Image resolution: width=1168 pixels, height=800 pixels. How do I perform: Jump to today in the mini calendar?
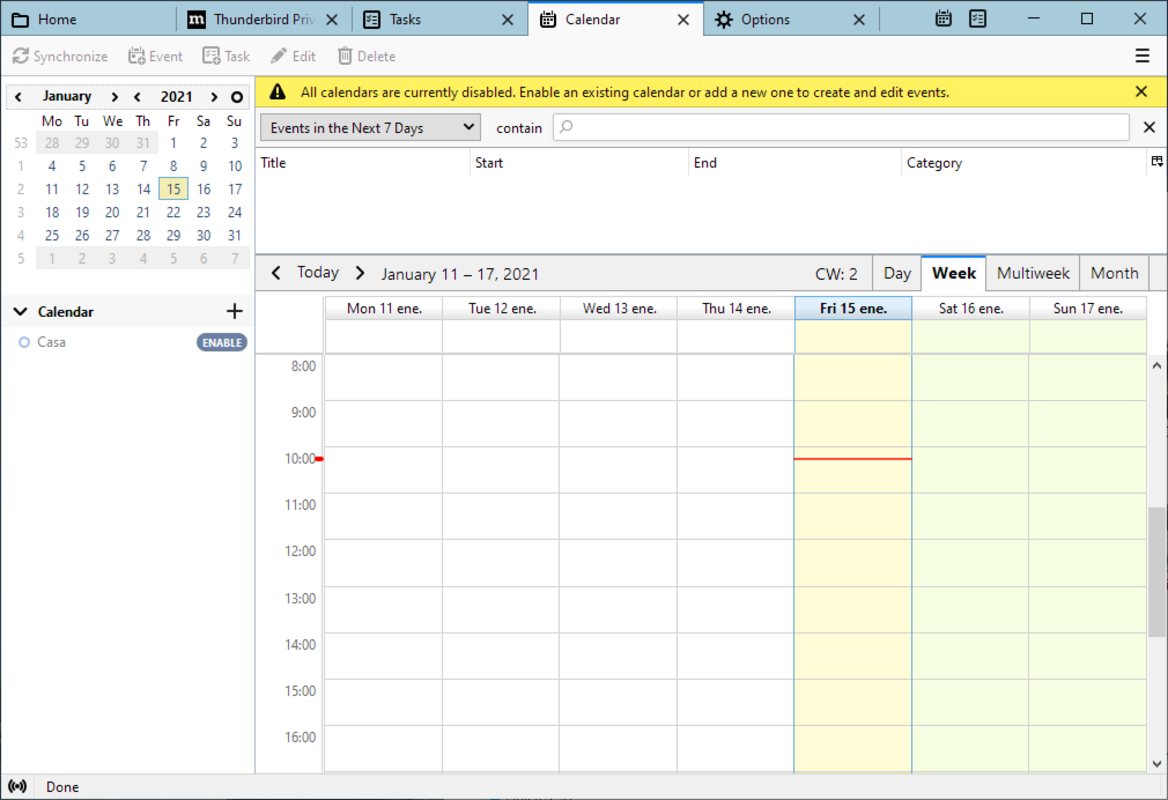[237, 97]
